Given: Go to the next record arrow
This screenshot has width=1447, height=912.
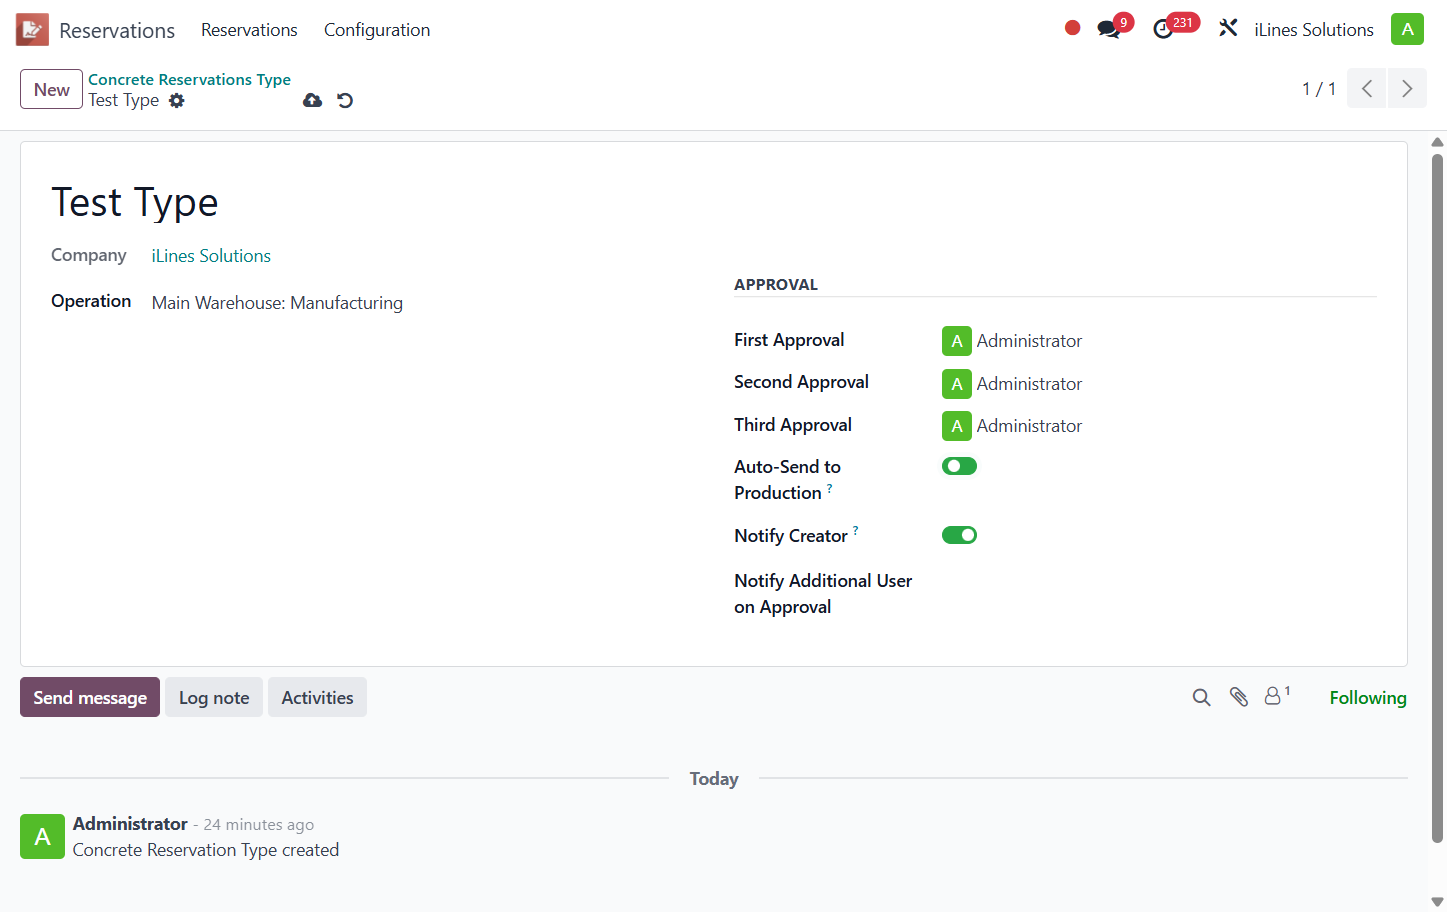Looking at the screenshot, I should 1407,88.
